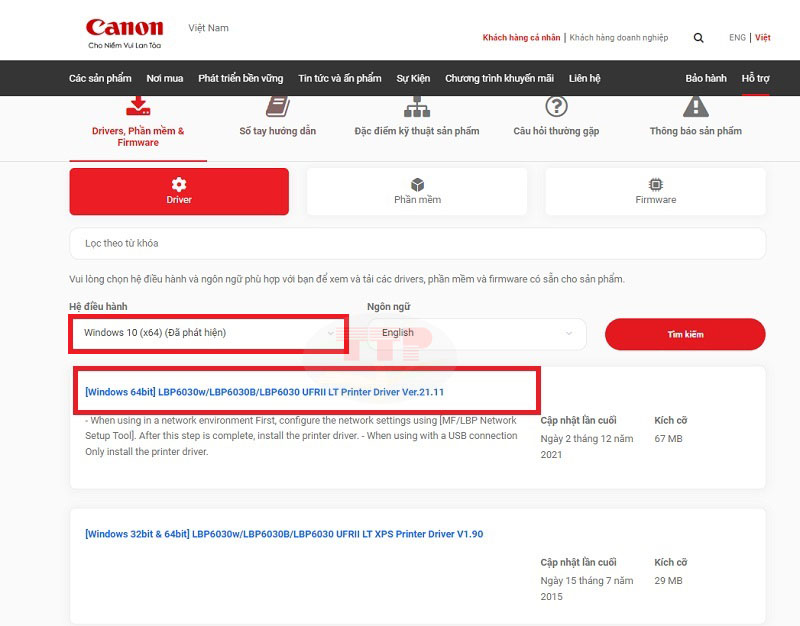Select Sổ tay hướng dẫn tab
The image size is (800, 626).
point(278,131)
